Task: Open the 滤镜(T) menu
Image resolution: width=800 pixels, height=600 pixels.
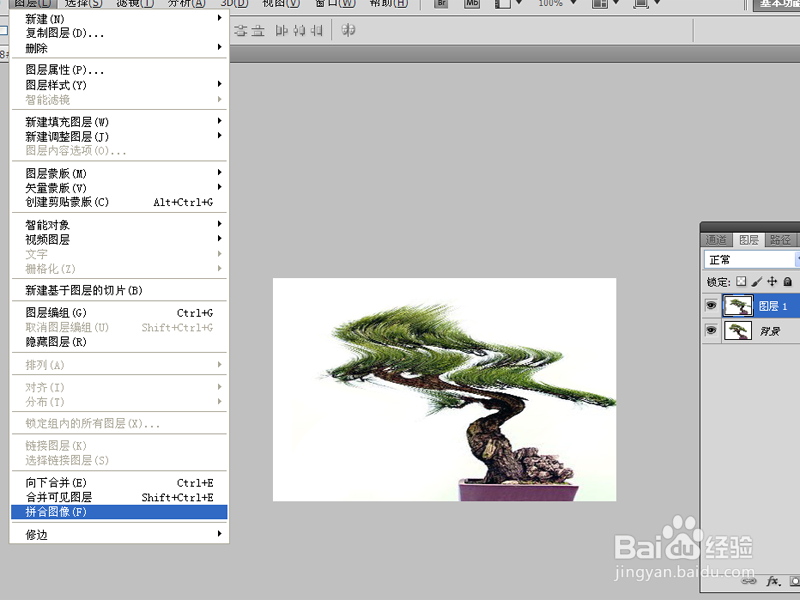Action: click(x=135, y=3)
